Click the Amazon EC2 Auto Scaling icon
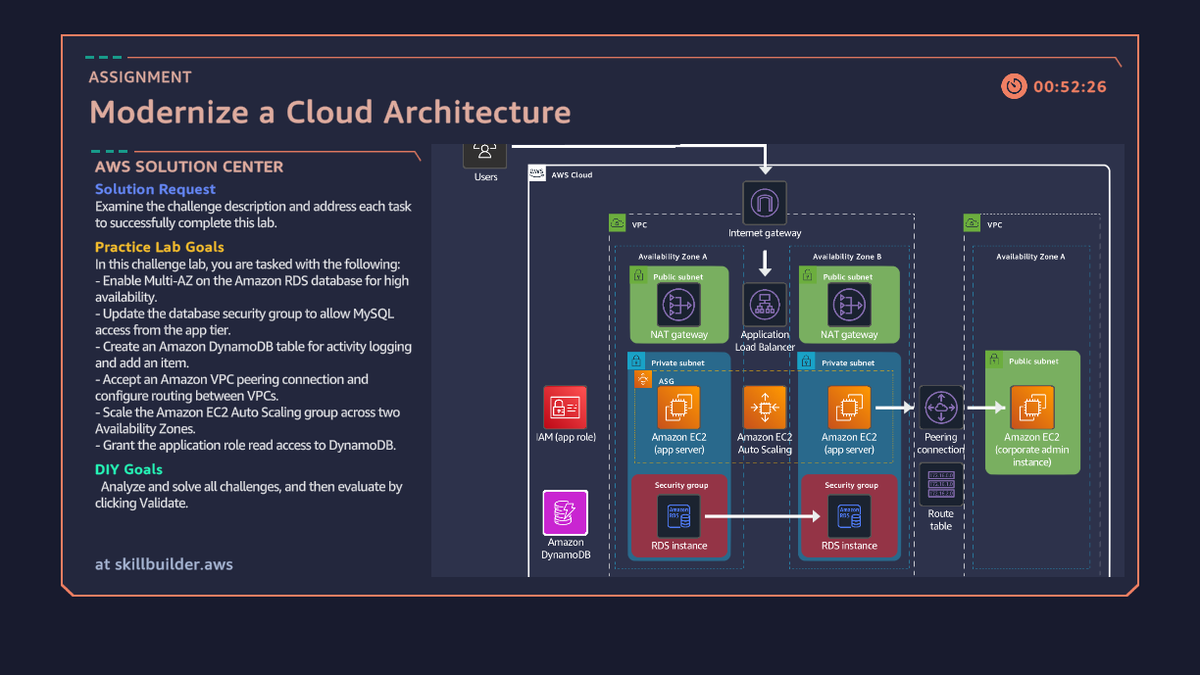 [x=765, y=408]
